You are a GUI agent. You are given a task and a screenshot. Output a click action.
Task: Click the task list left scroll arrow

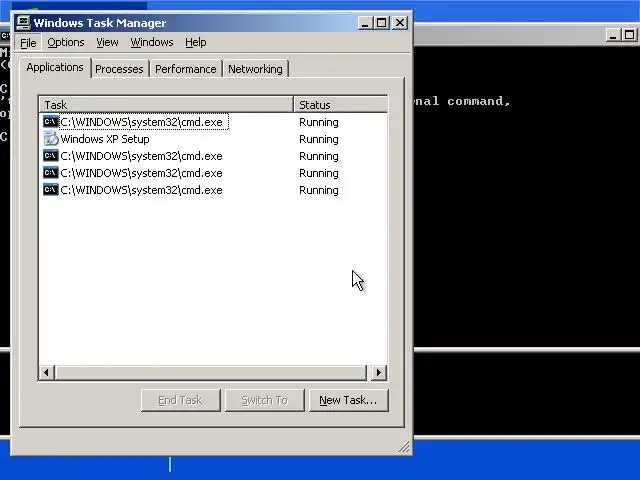(x=47, y=372)
